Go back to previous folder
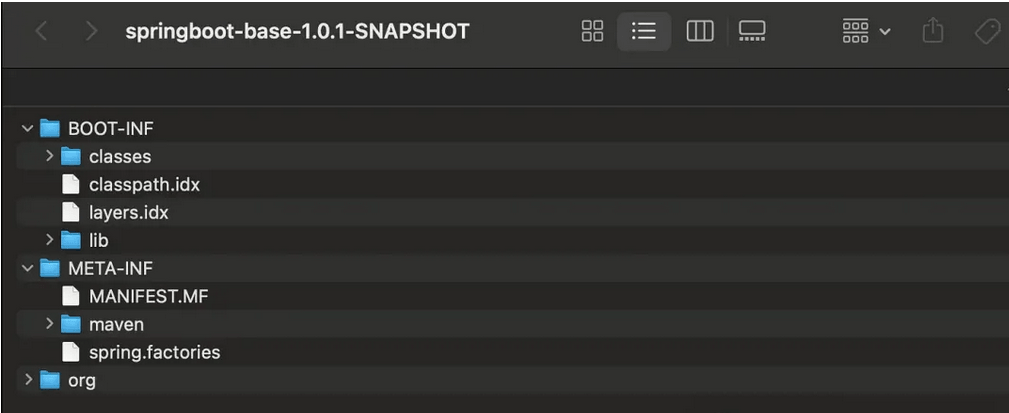The image size is (1009, 413). click(x=41, y=32)
